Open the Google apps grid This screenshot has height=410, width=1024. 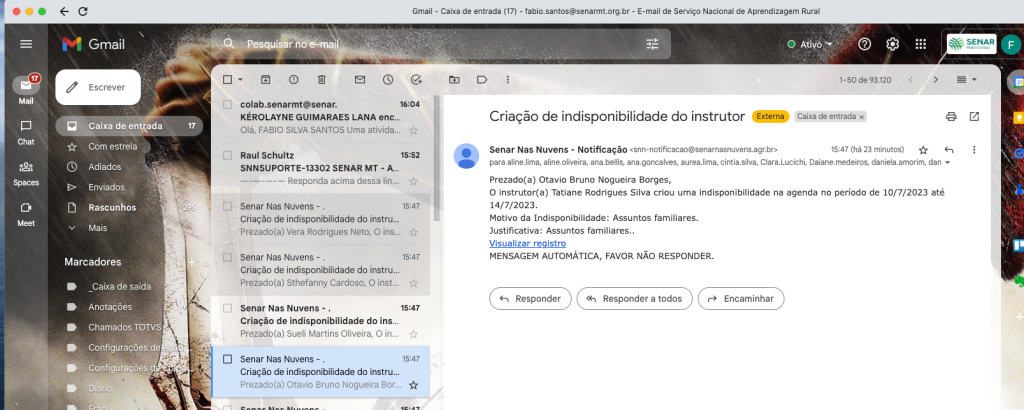point(921,44)
